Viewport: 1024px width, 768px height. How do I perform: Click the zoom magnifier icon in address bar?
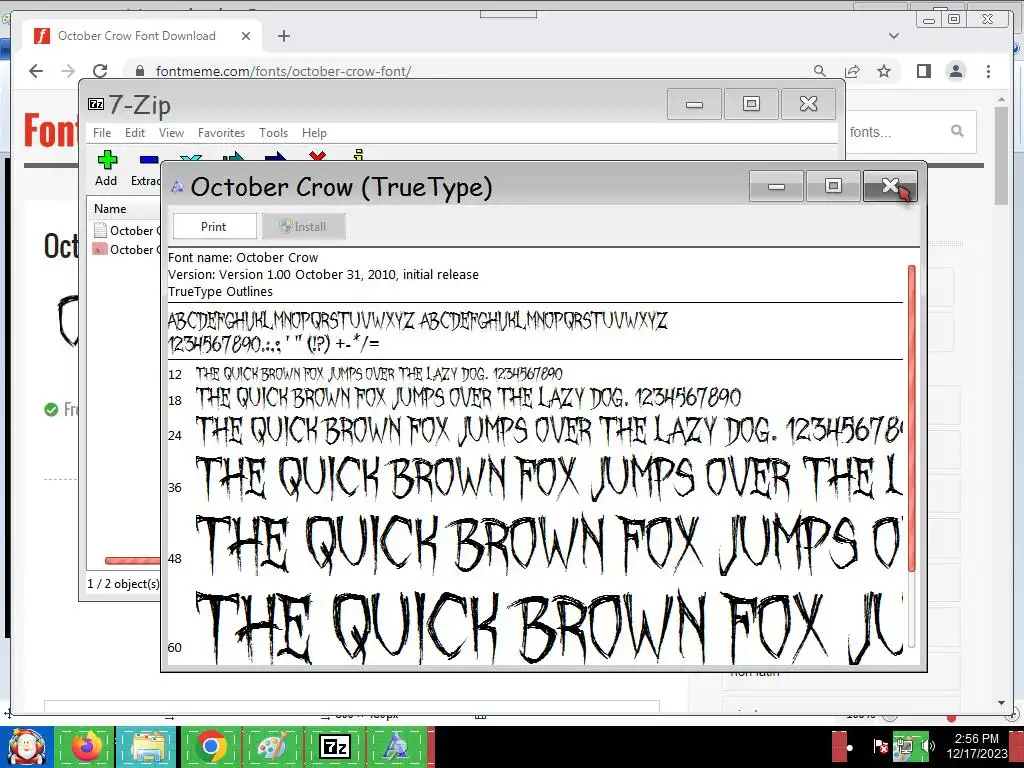[820, 71]
